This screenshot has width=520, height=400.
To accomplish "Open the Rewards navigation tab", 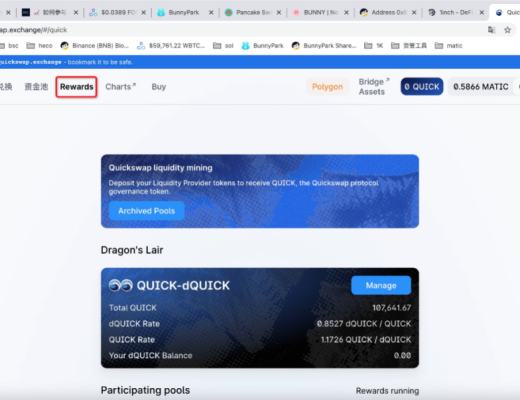I will pos(76,87).
